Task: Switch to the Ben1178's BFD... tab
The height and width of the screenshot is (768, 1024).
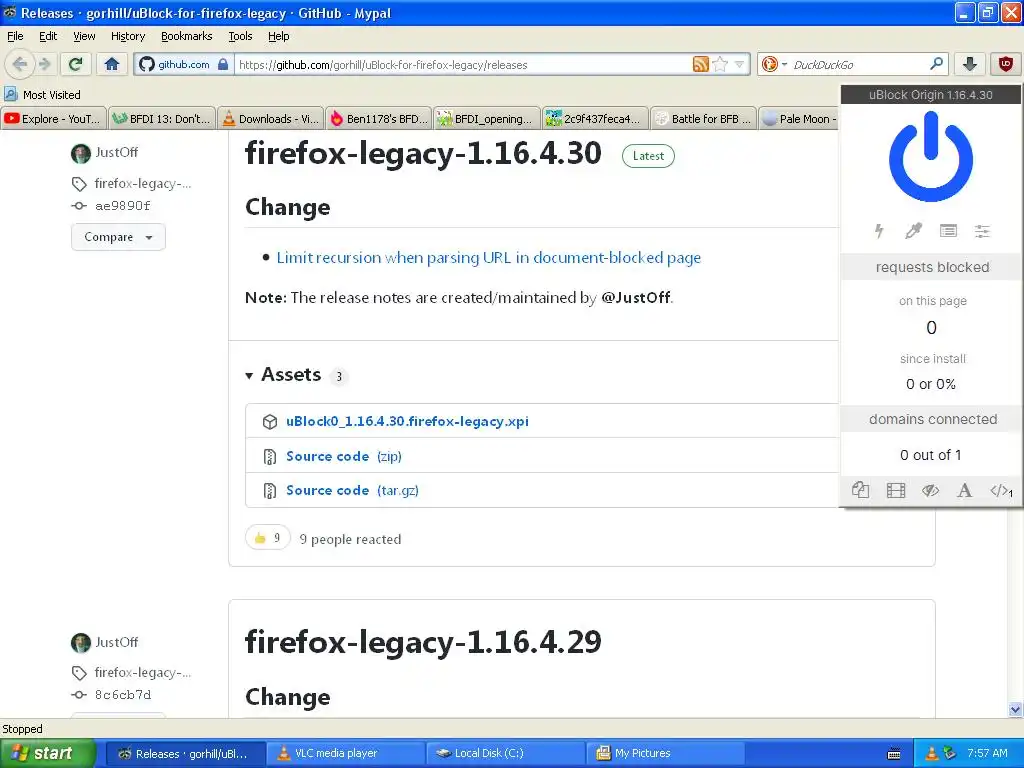Action: point(379,118)
